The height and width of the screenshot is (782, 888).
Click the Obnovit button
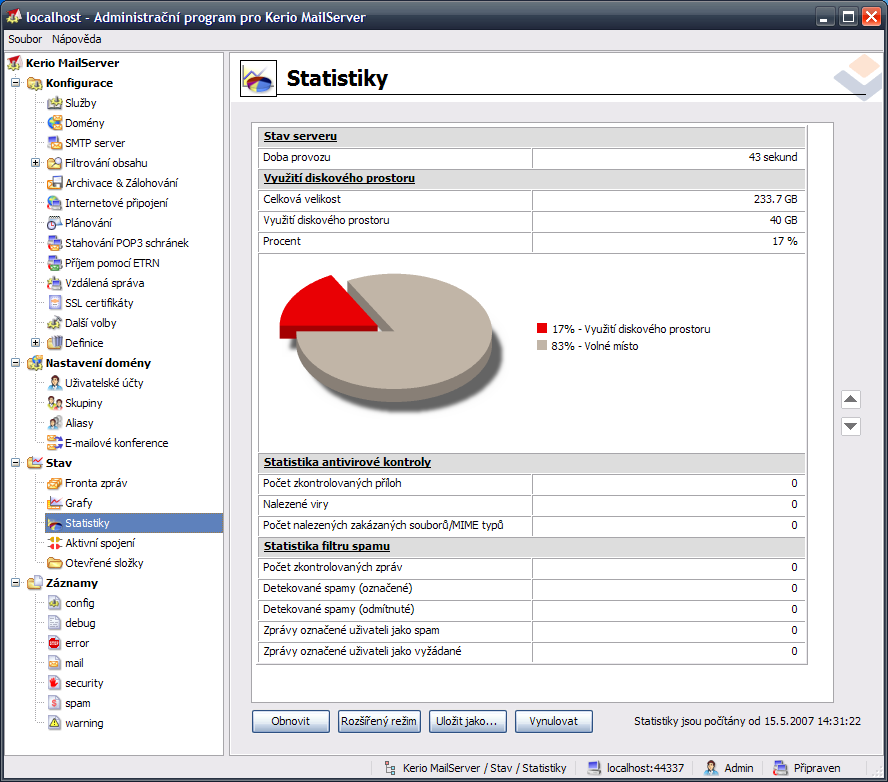(x=291, y=721)
